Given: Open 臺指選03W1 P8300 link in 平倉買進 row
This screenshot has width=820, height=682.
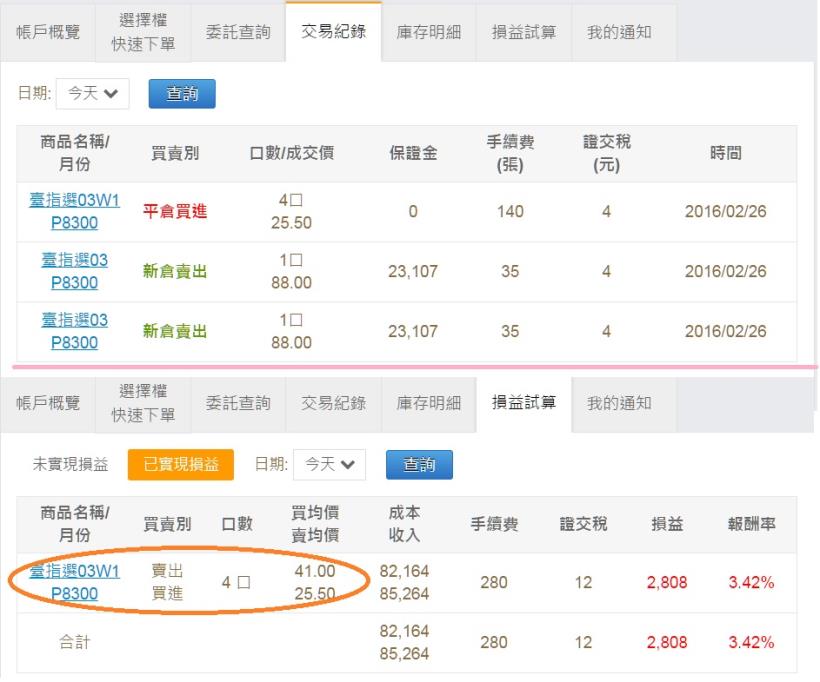Looking at the screenshot, I should 74,211.
